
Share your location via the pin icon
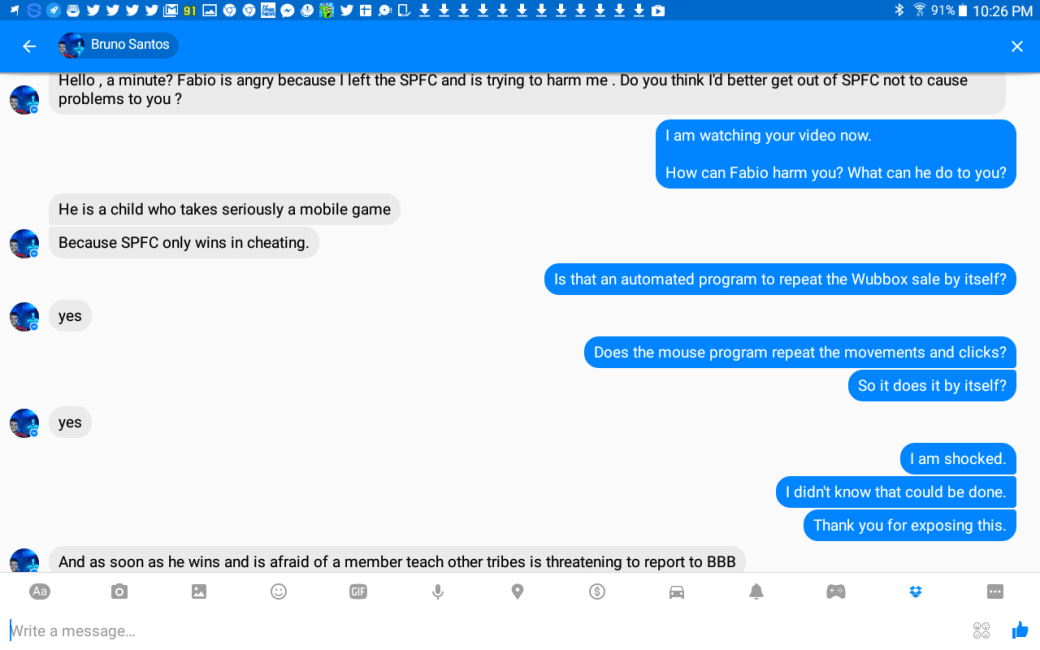517,591
